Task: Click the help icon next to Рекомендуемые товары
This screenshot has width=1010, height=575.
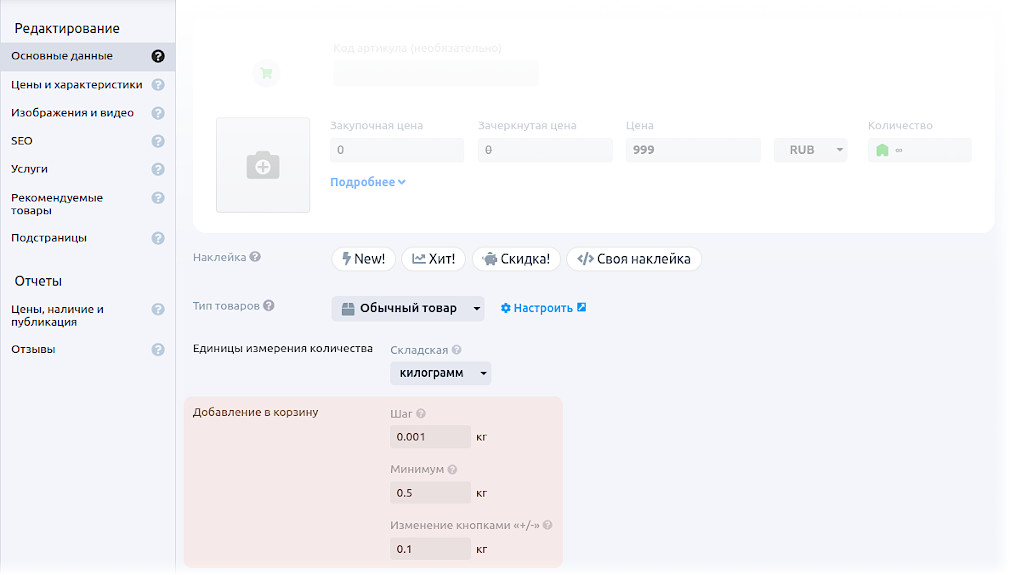Action: click(158, 198)
